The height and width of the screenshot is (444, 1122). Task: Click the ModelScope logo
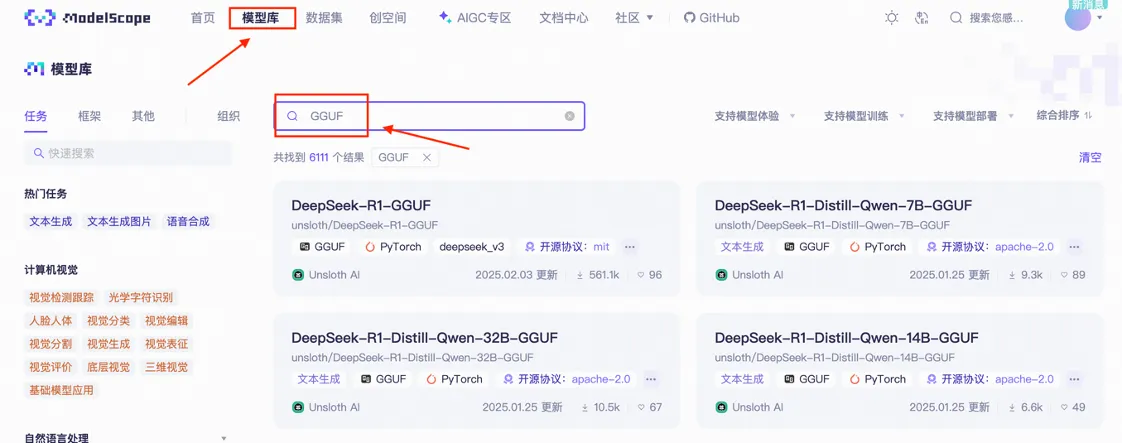tap(87, 18)
